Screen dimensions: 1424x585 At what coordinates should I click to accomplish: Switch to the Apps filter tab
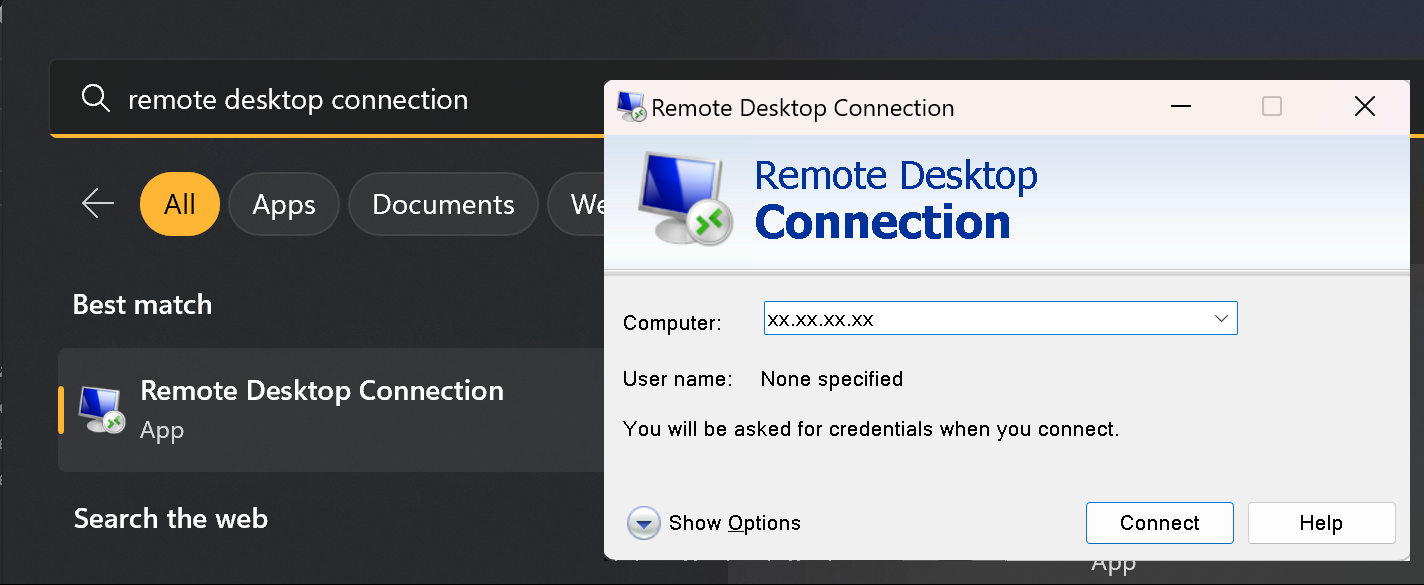(284, 204)
